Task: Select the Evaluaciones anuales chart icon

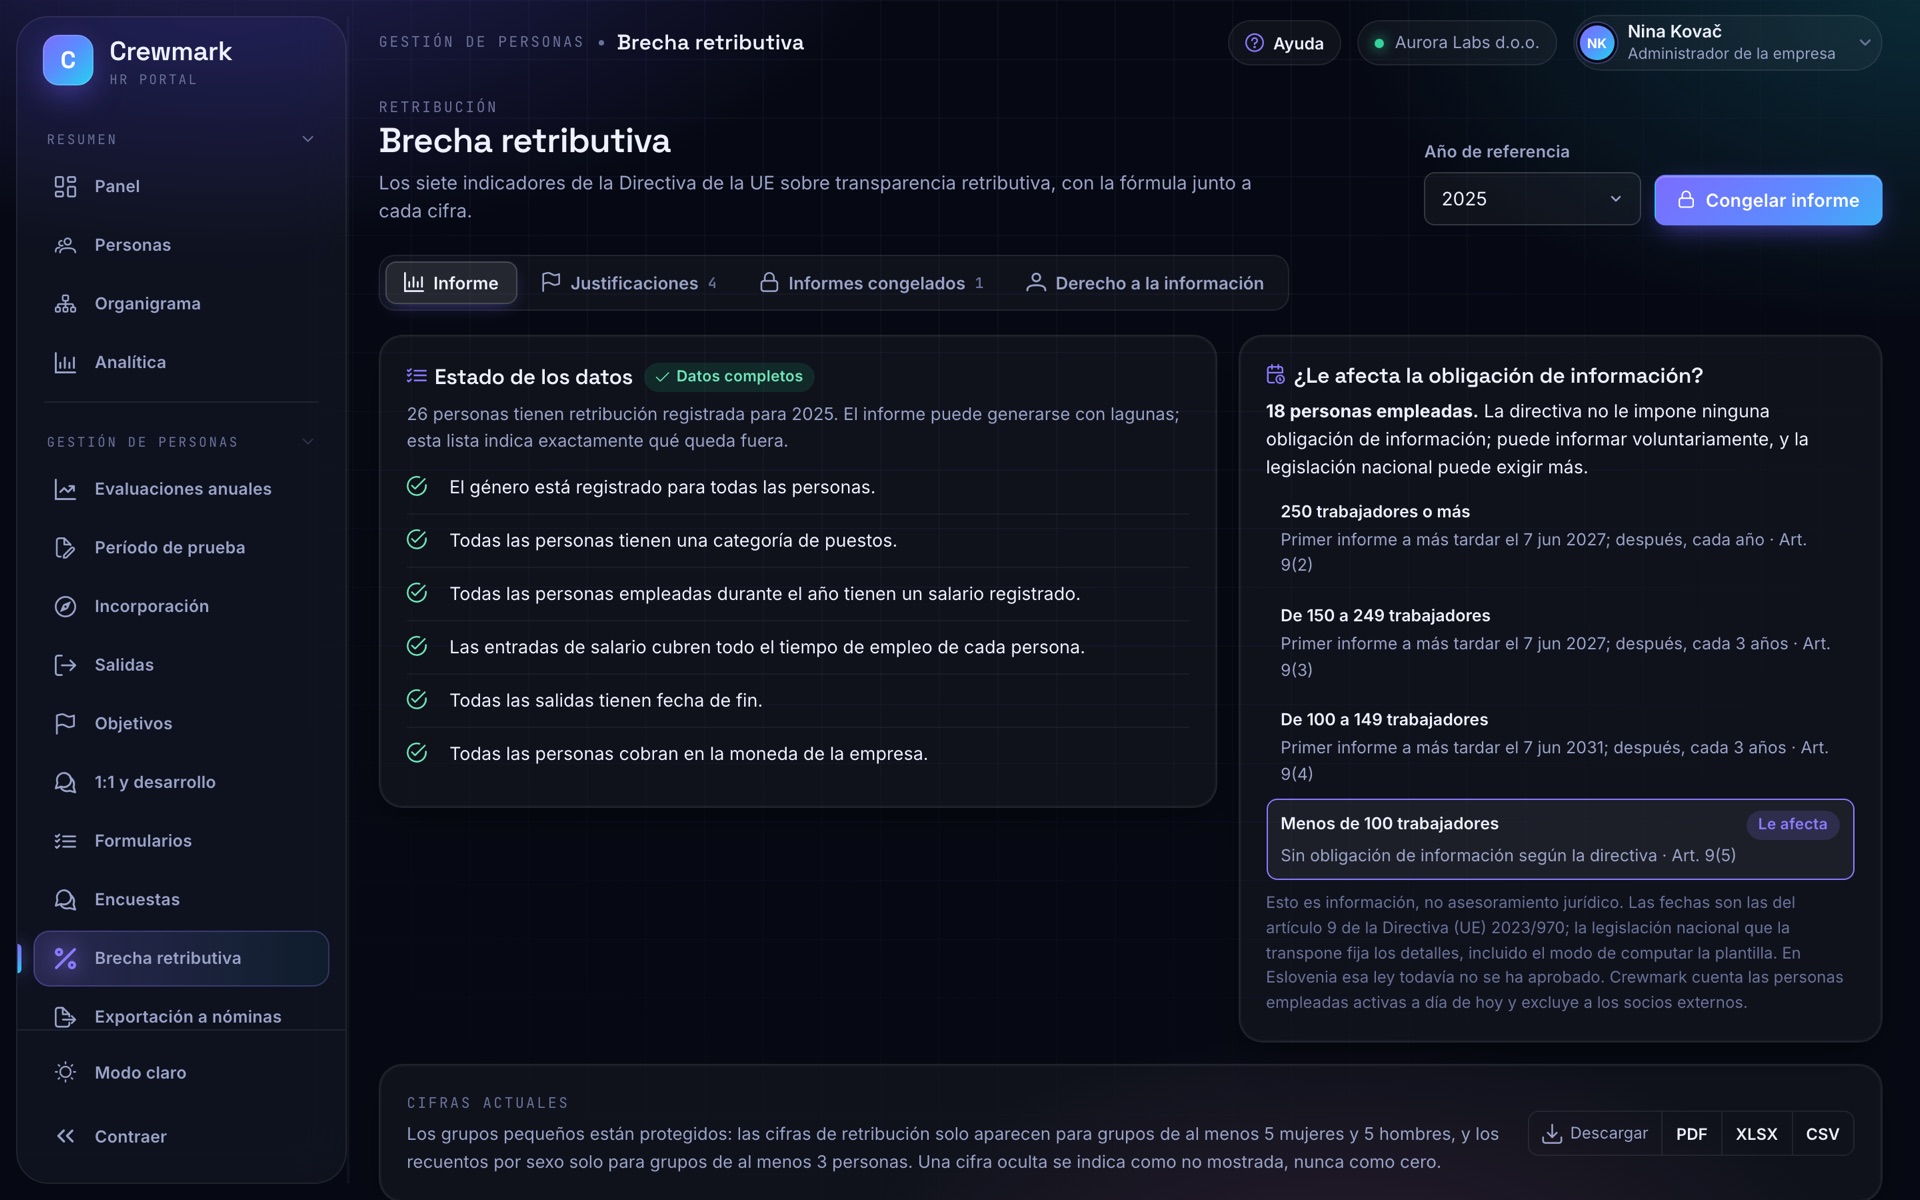Action: 65,489
